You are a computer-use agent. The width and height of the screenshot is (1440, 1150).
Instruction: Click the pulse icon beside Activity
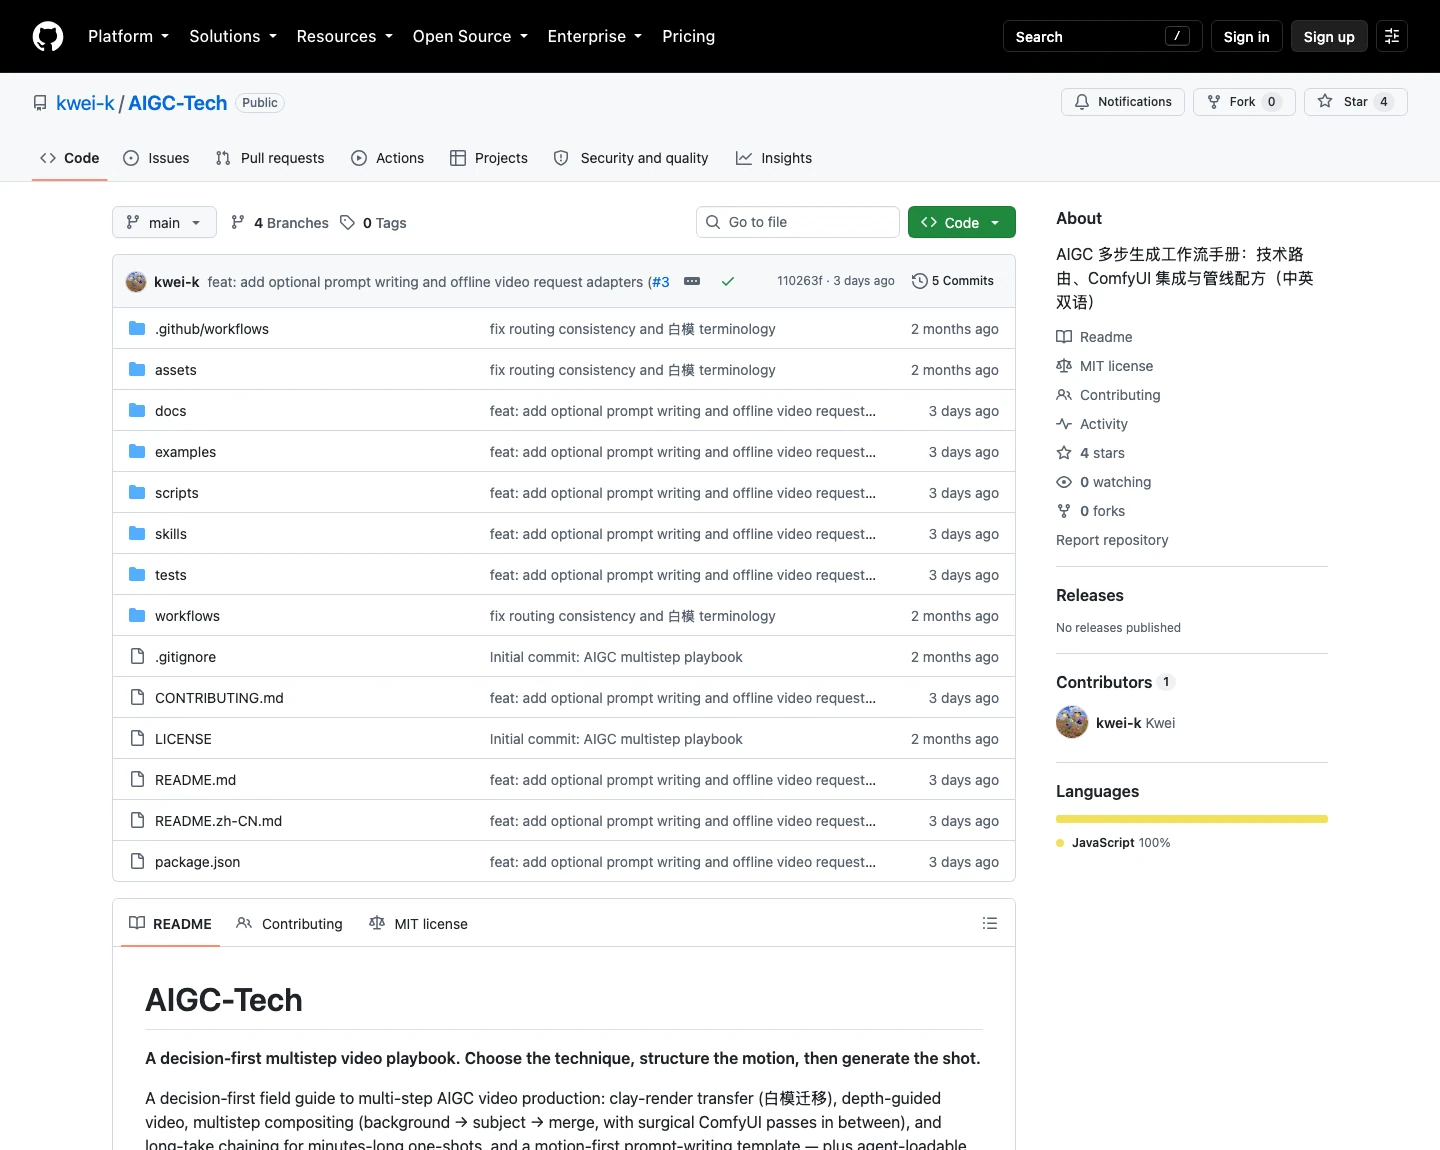click(x=1064, y=424)
